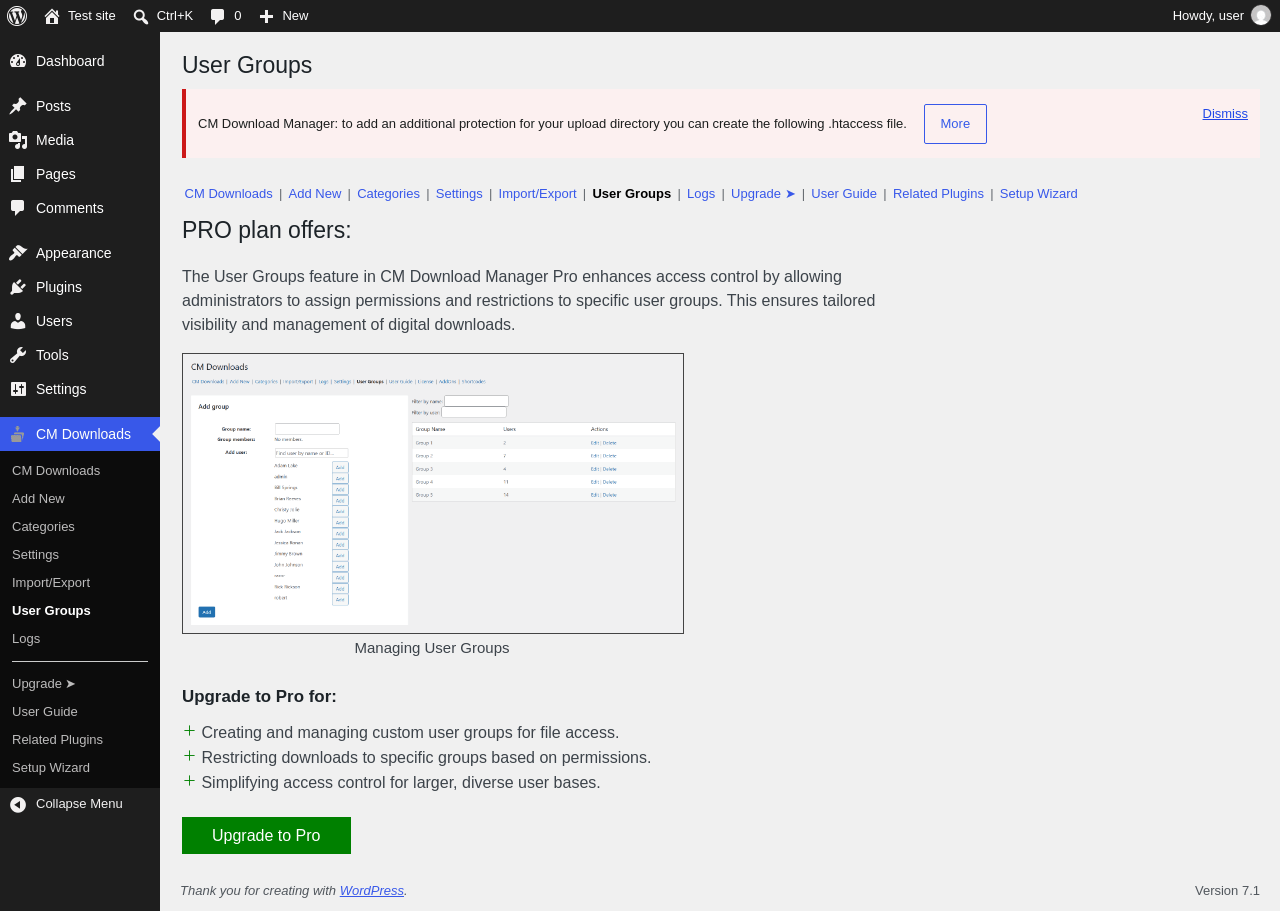Viewport: 1280px width, 911px height.
Task: Click the Settings sliders icon
Action: click(18, 389)
